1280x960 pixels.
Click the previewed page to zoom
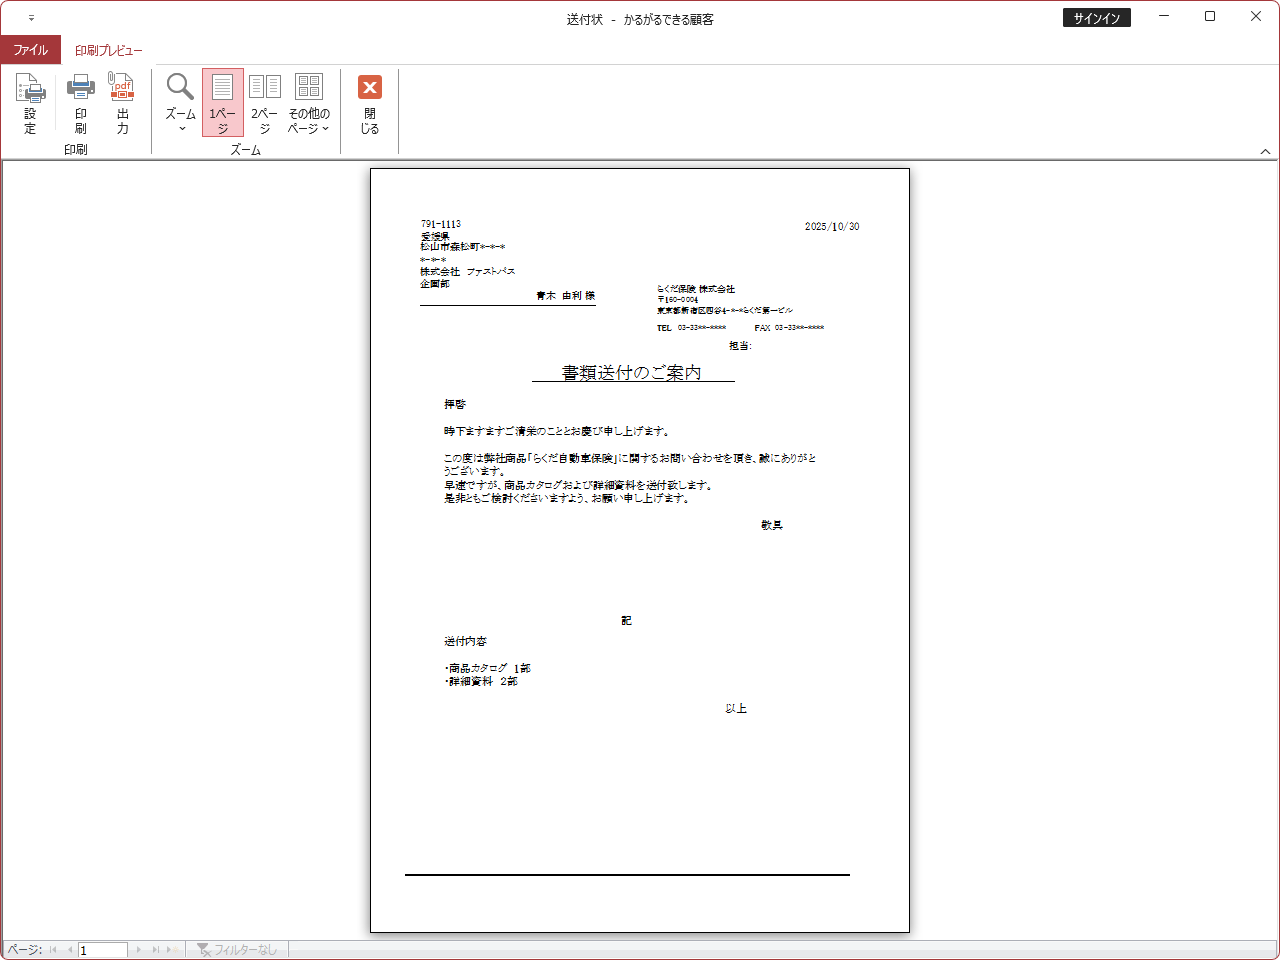click(640, 550)
